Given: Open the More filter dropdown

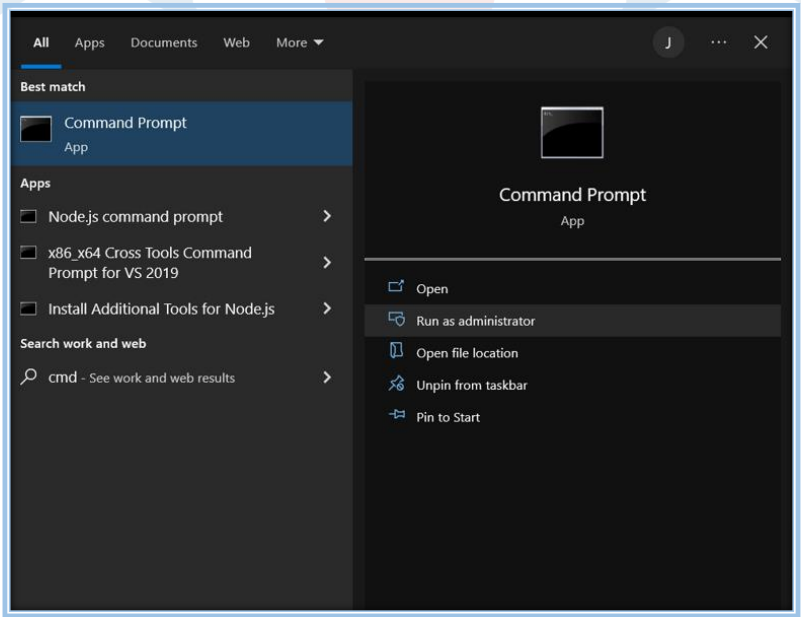Looking at the screenshot, I should 300,43.
